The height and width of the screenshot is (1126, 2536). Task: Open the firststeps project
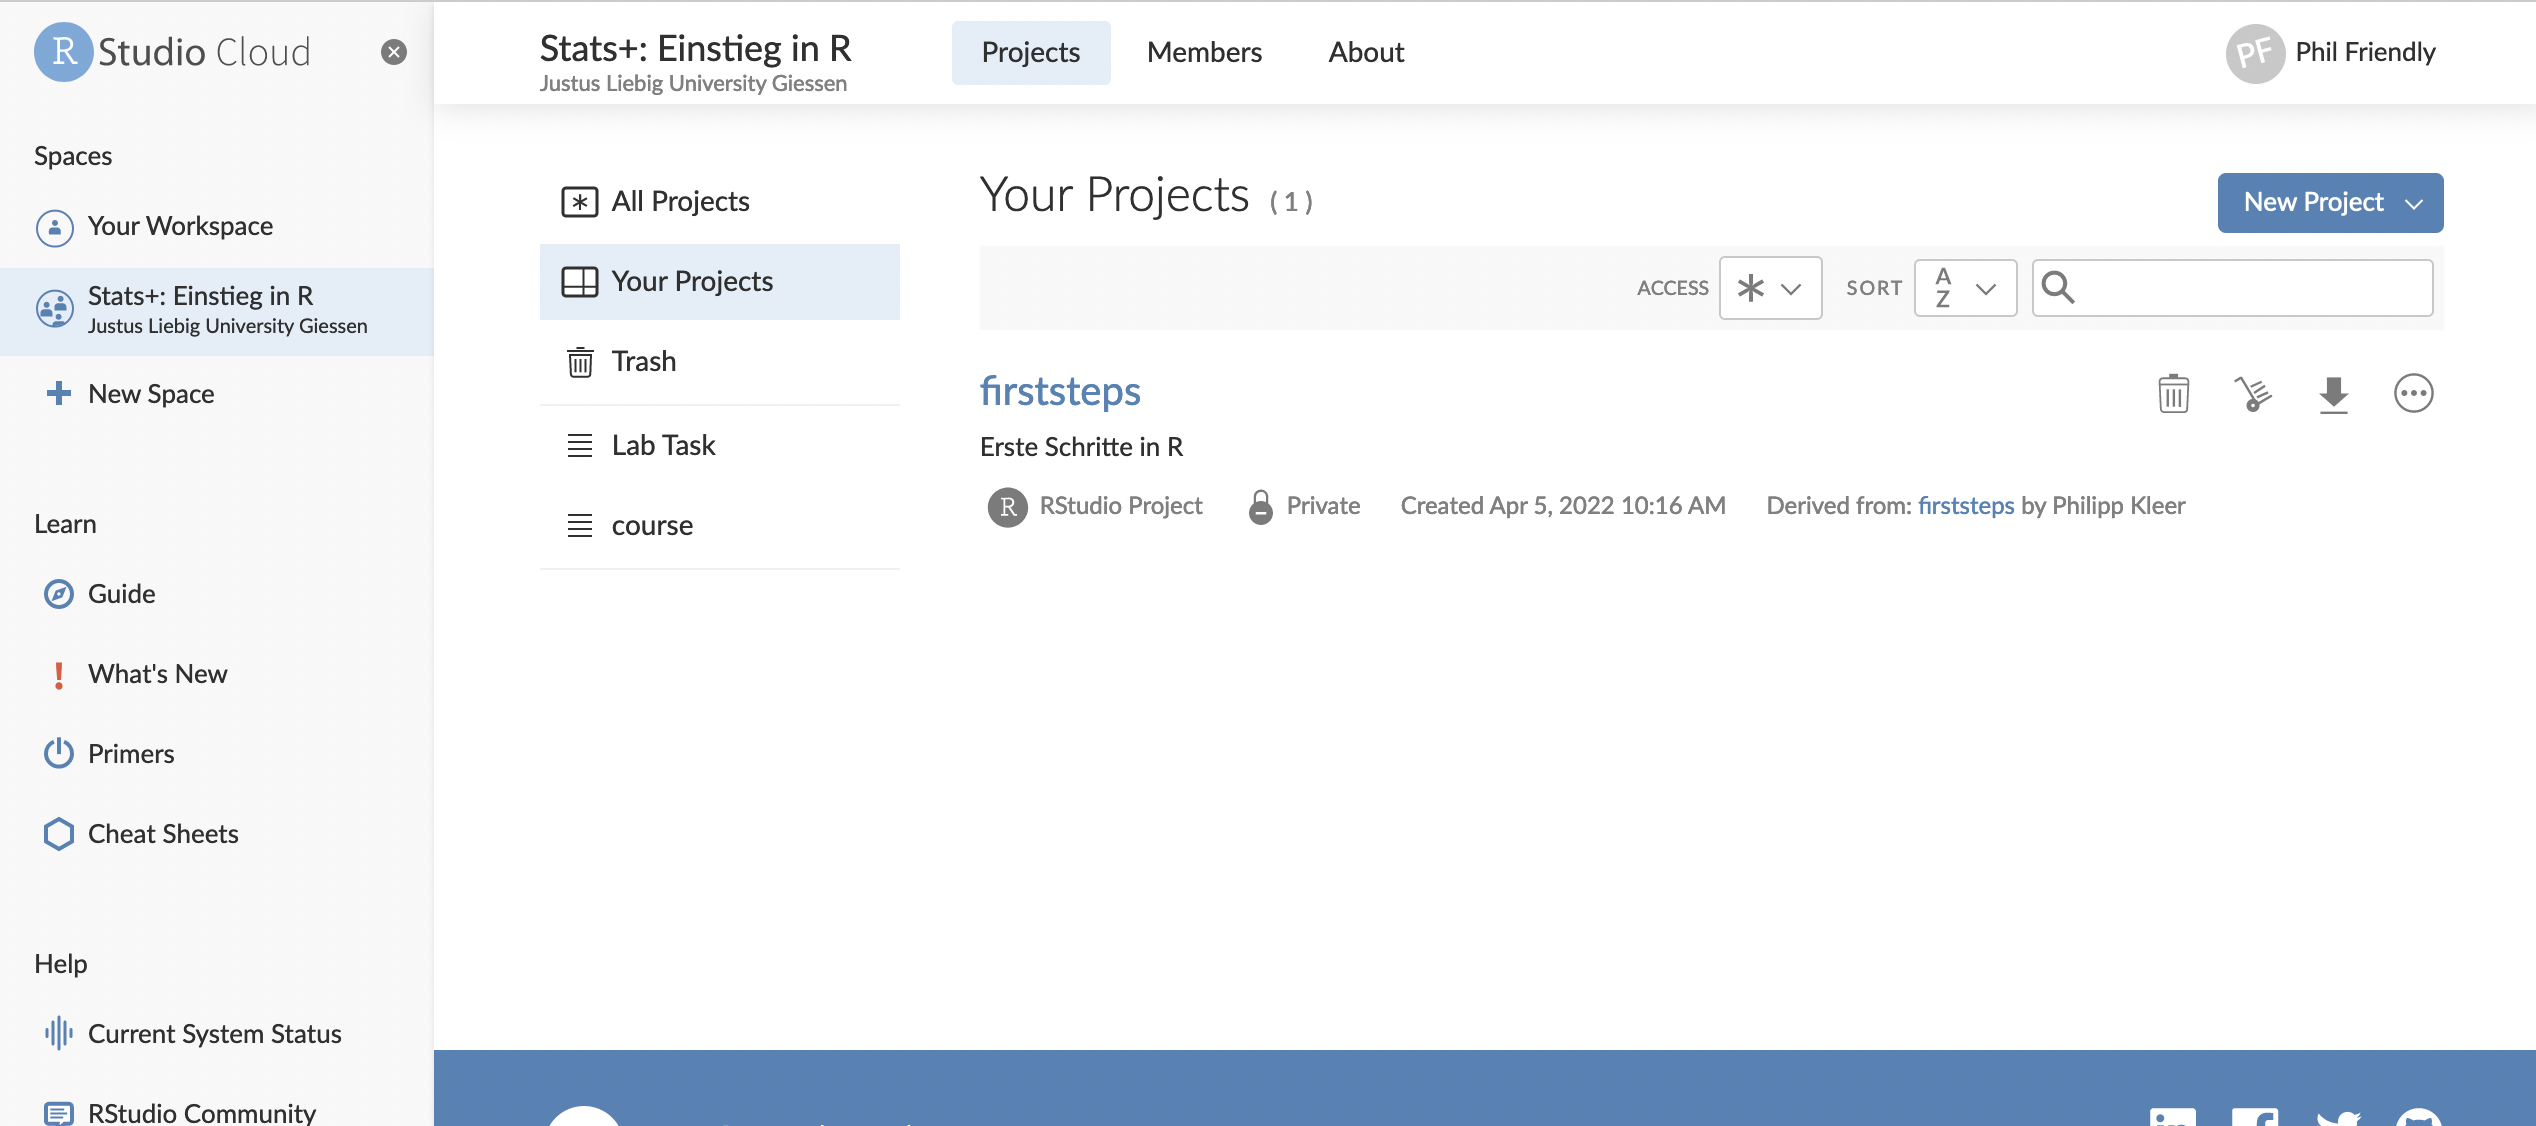[1060, 391]
